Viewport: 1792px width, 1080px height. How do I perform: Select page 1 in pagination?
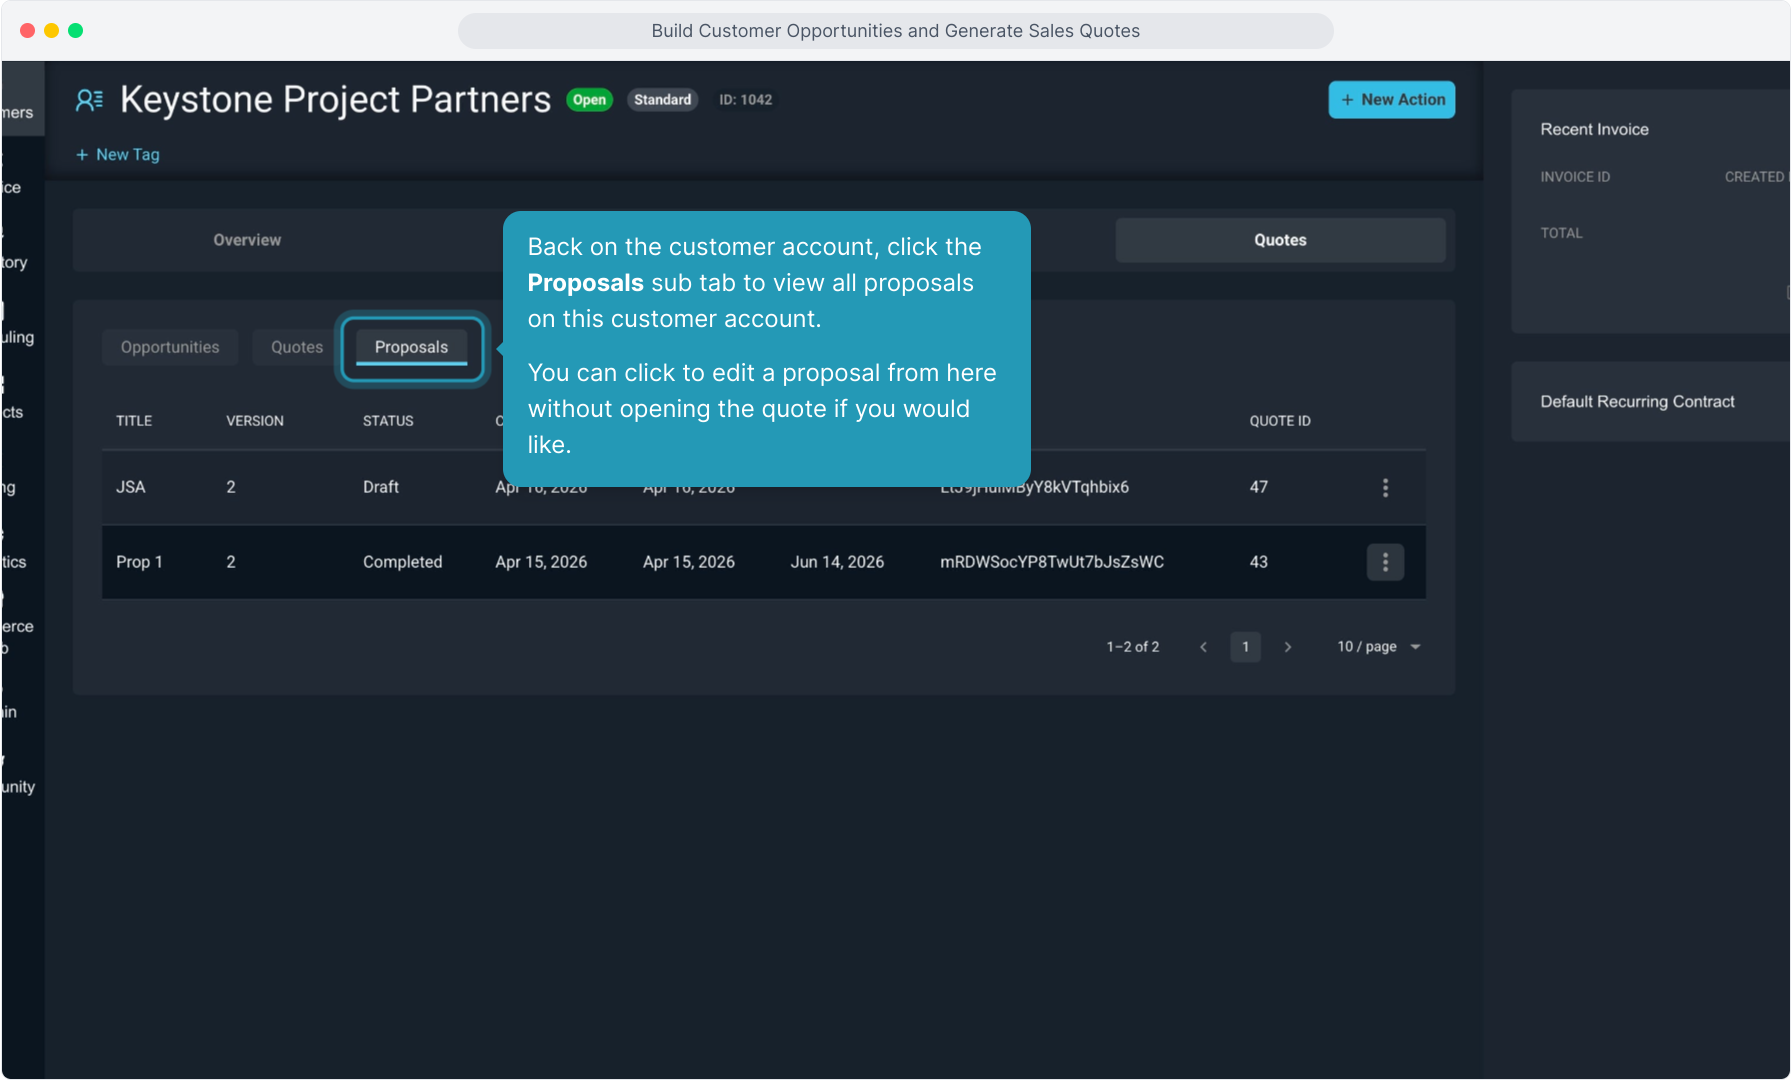1245,647
